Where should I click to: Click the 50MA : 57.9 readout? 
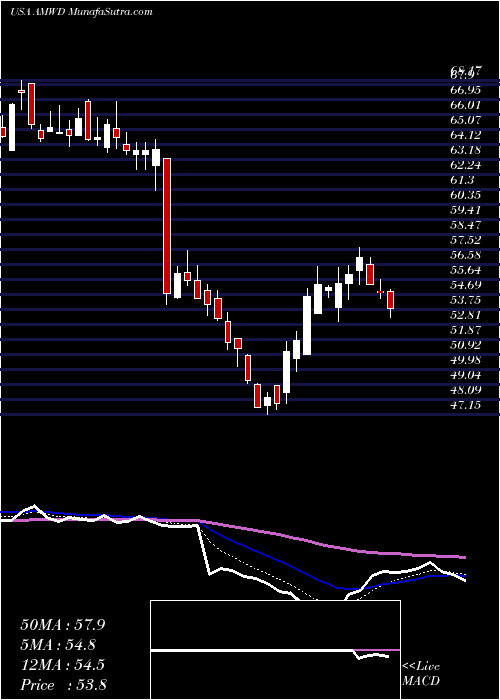[63, 625]
